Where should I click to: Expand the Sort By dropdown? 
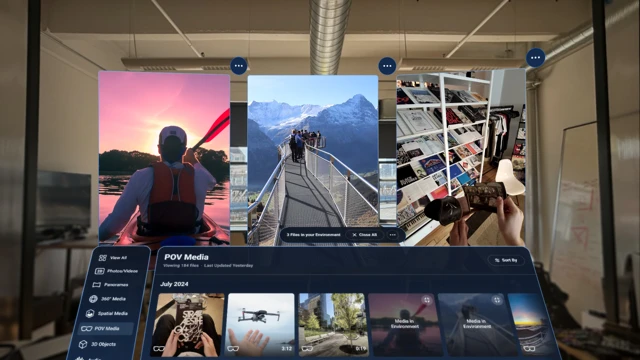tap(506, 260)
